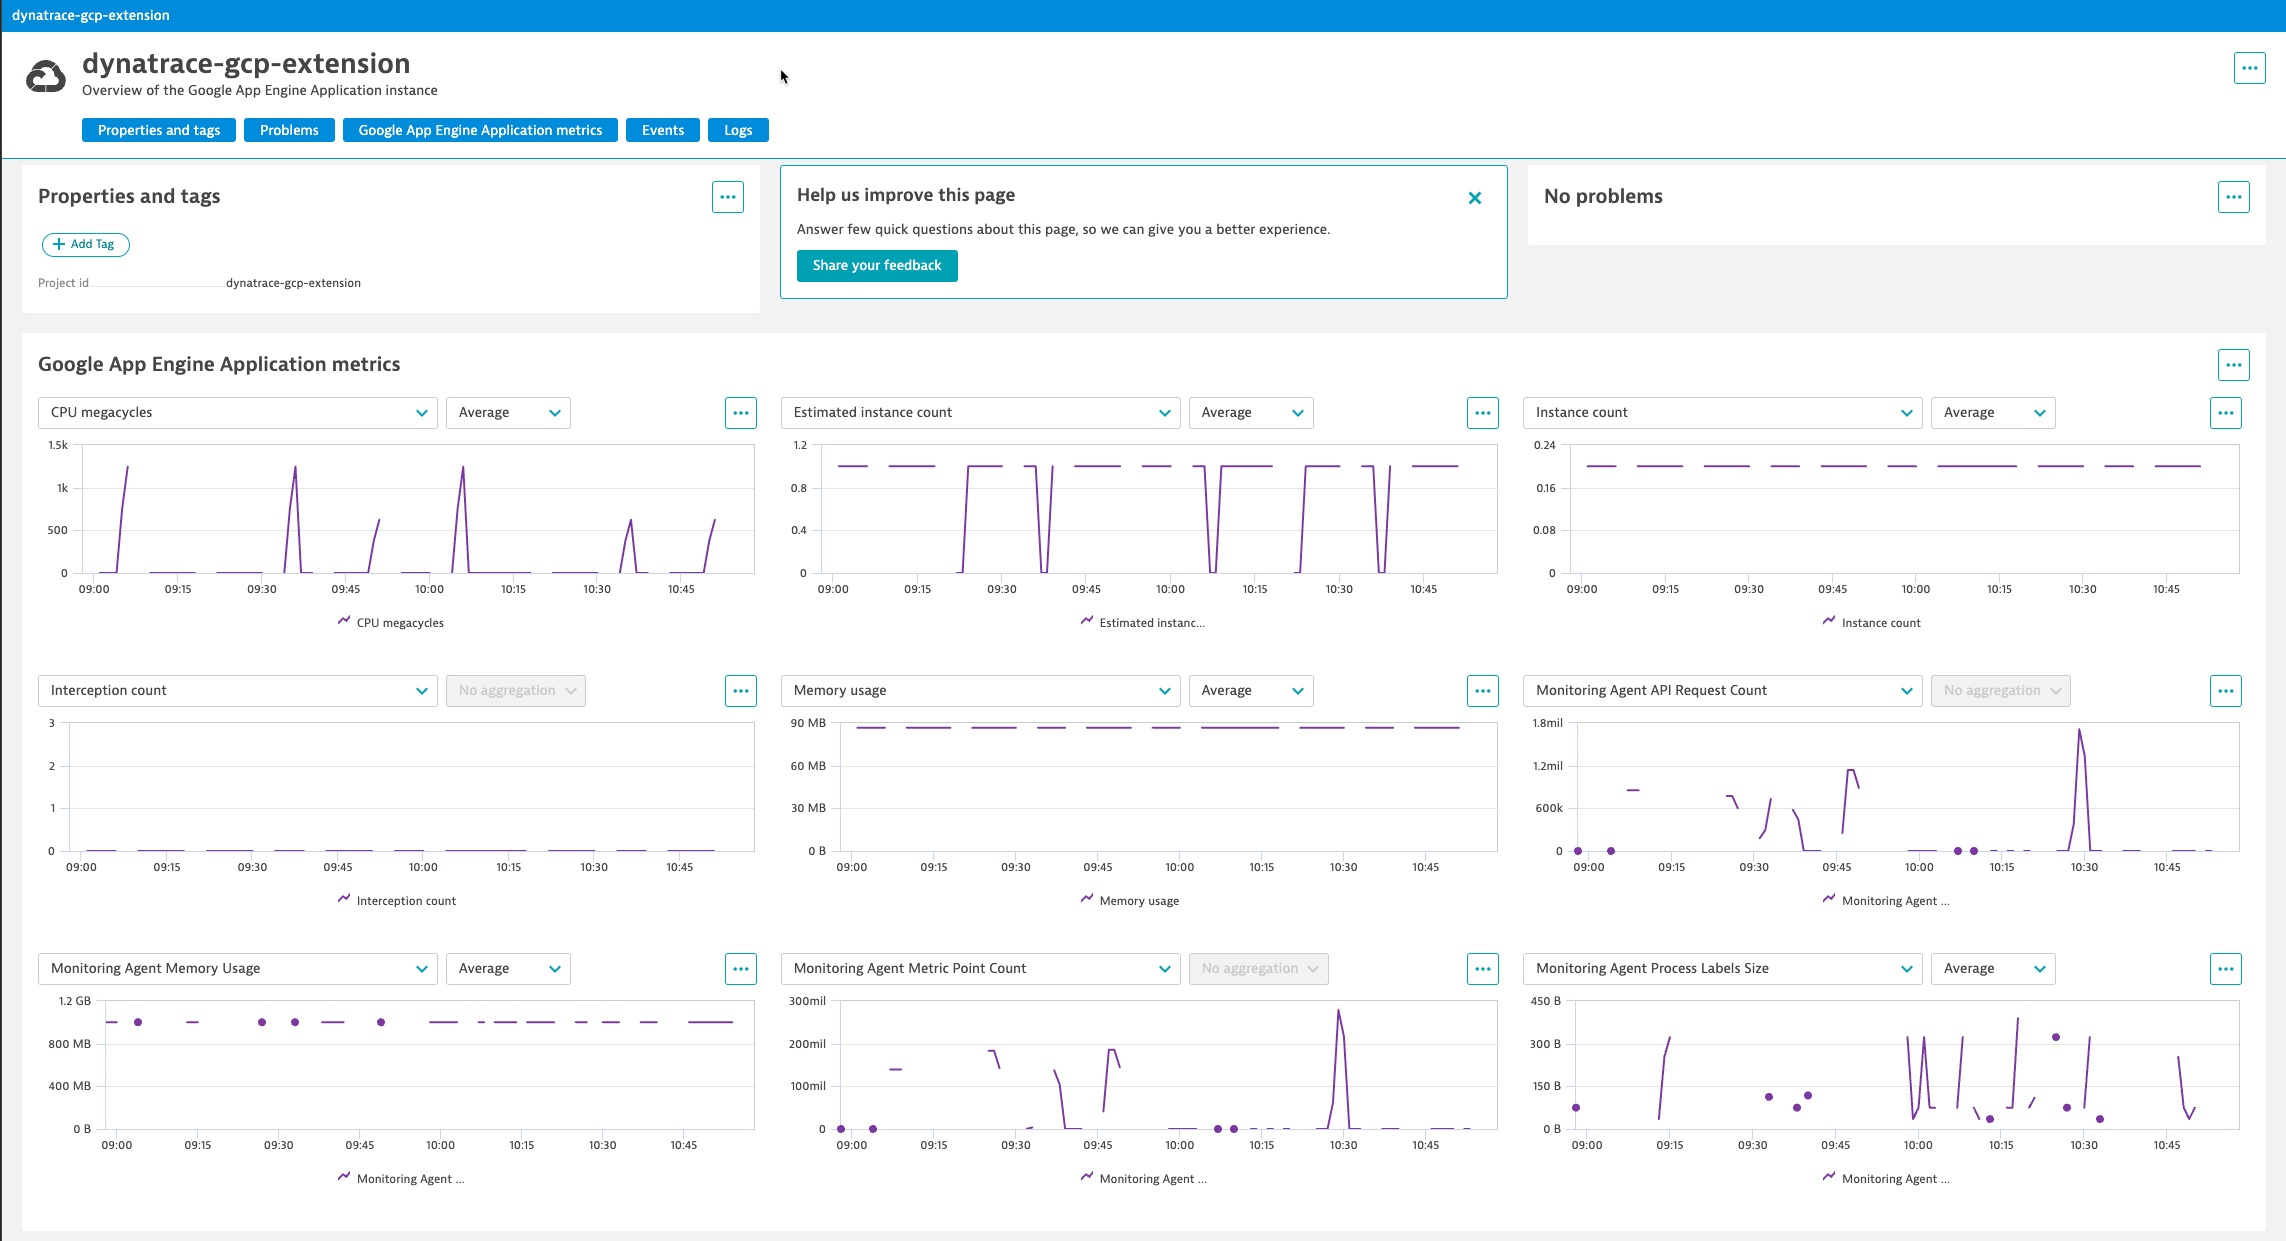The image size is (2286, 1241).
Task: Switch to the Events section
Action: point(662,130)
